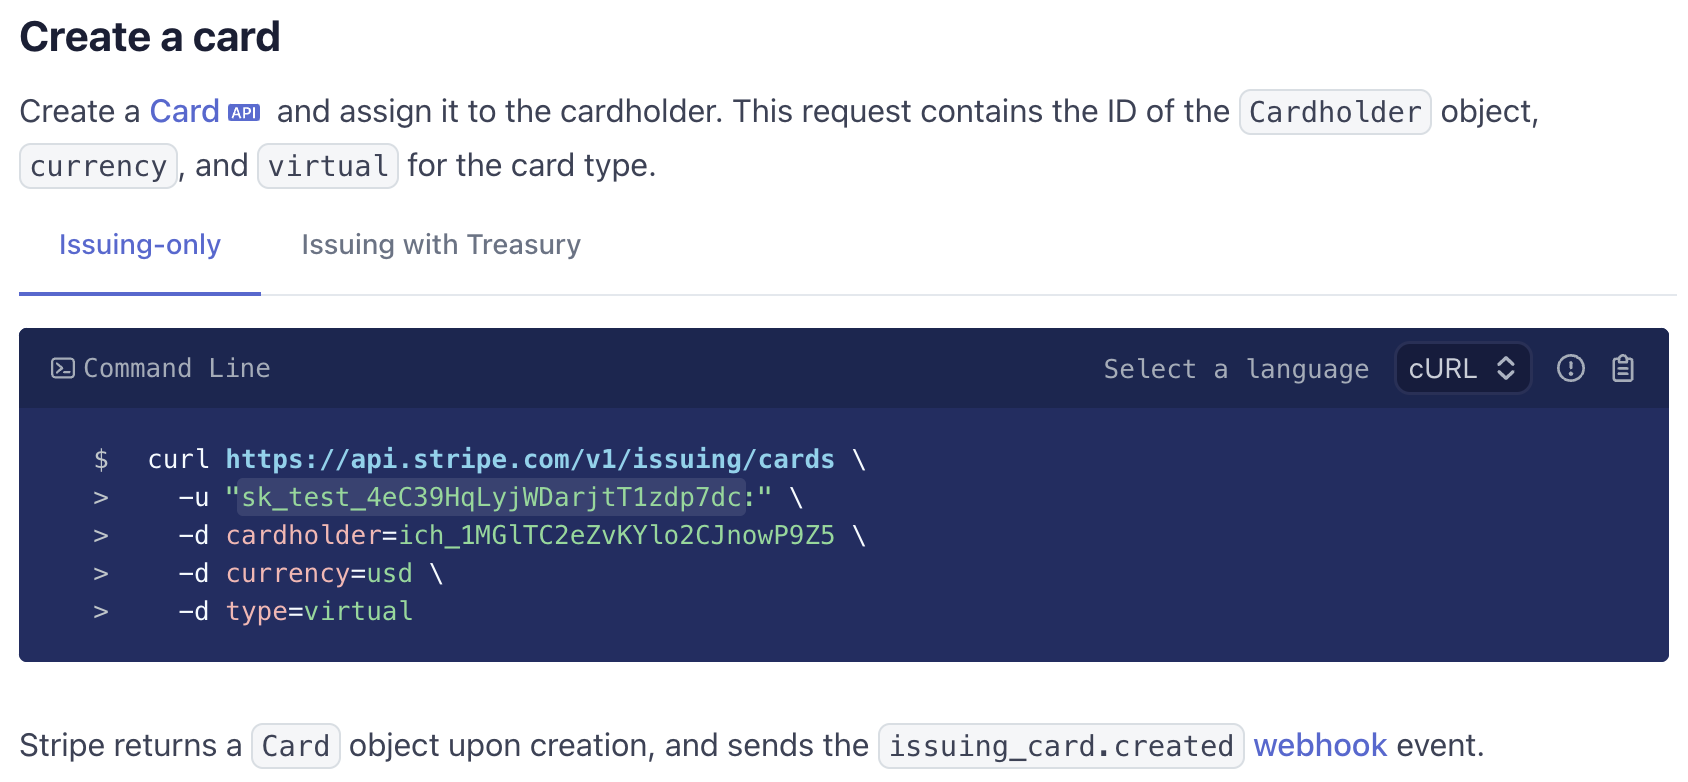Click the currency inline code term
1688x782 pixels.
(99, 166)
